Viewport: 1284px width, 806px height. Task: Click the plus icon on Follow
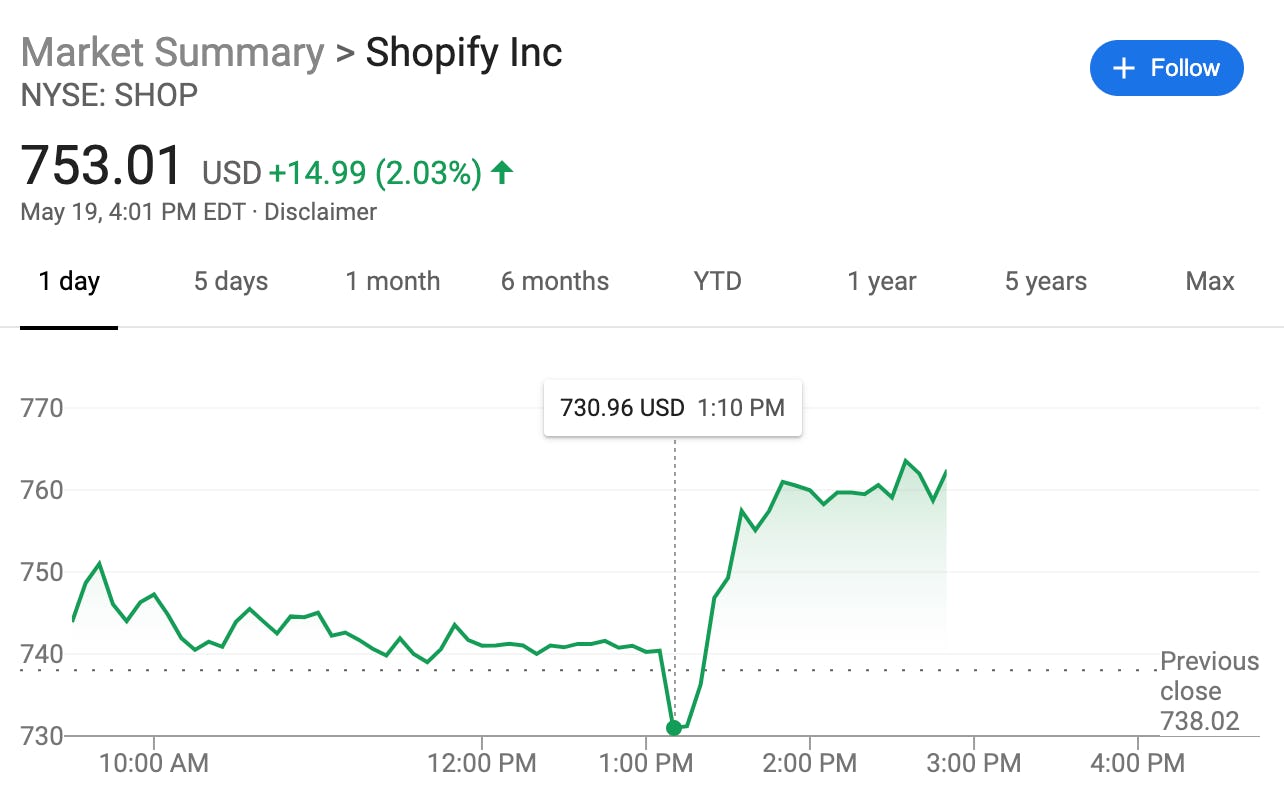pyautogui.click(x=1125, y=68)
